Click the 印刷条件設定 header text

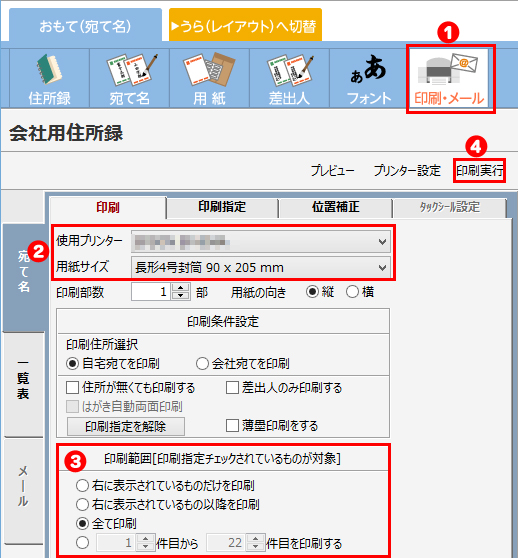pos(223,322)
